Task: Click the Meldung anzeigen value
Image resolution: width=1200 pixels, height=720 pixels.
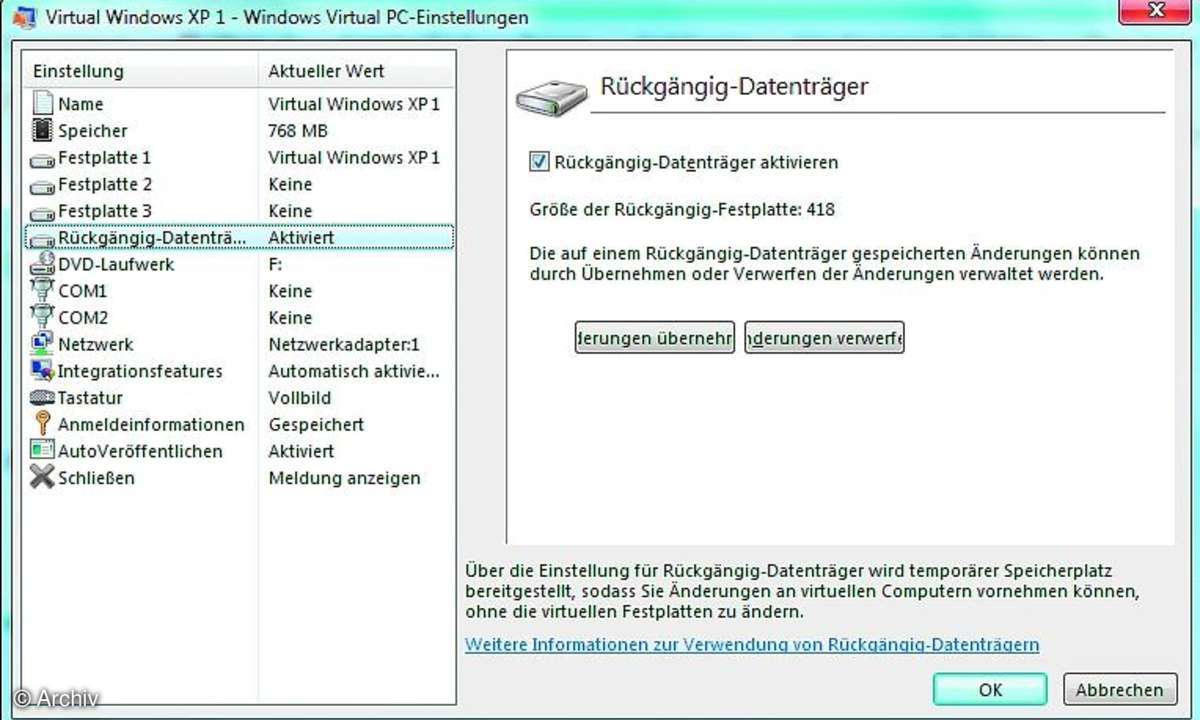Action: coord(344,478)
